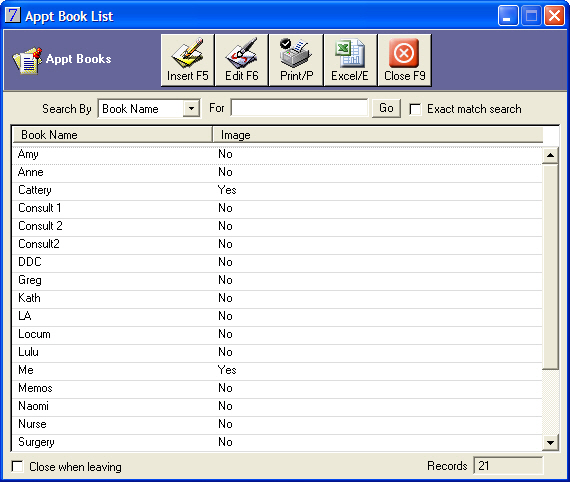Click the title bar app icon
This screenshot has height=482, width=570.
pos(12,15)
